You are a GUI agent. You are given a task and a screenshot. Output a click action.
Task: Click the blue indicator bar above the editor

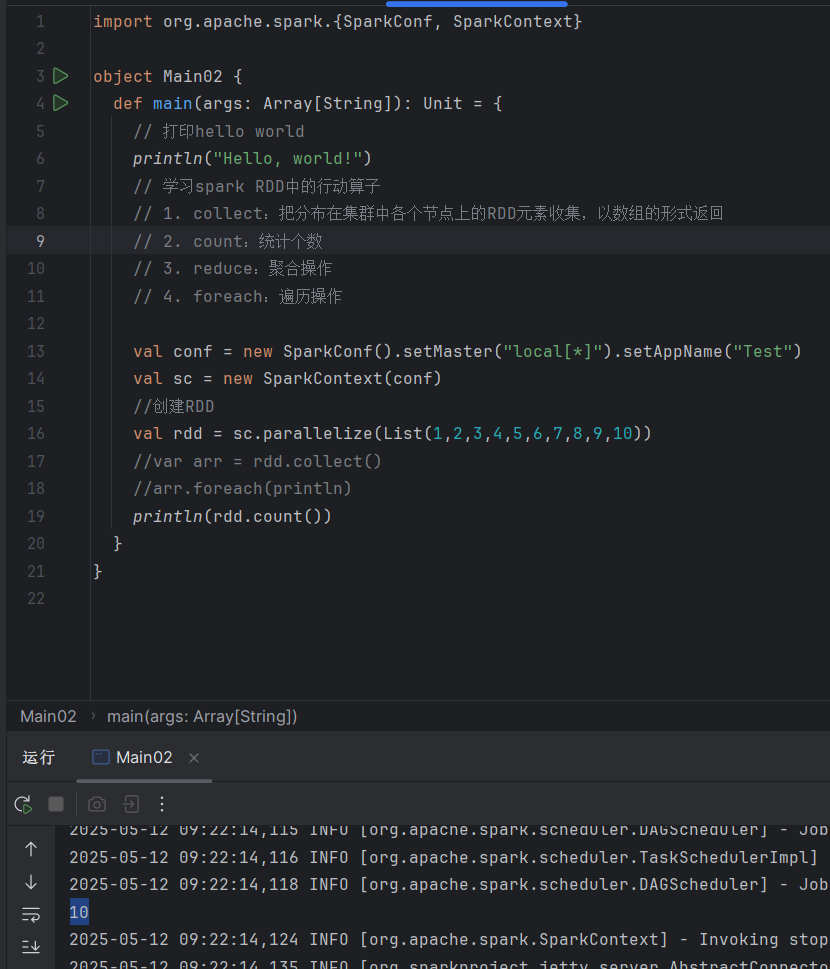476,4
